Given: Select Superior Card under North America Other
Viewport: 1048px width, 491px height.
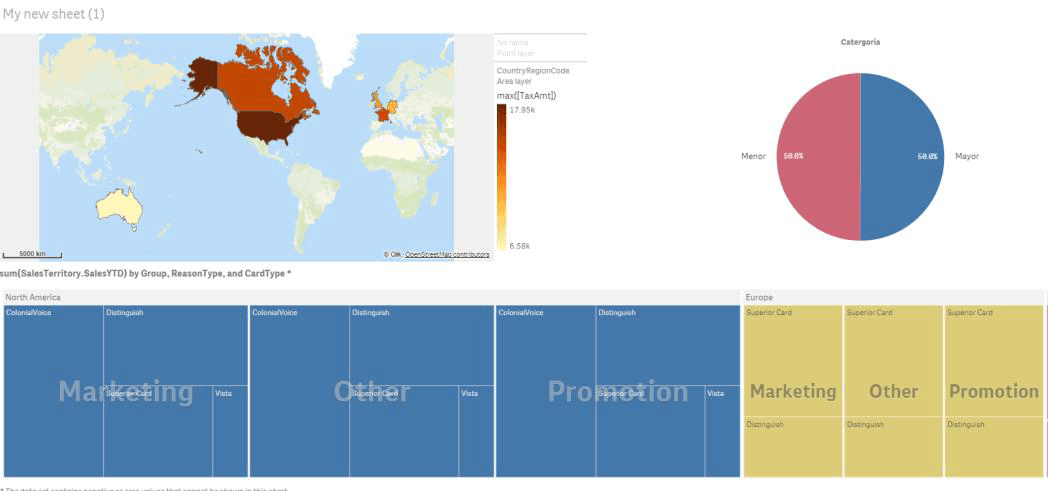Looking at the screenshot, I should (404, 432).
